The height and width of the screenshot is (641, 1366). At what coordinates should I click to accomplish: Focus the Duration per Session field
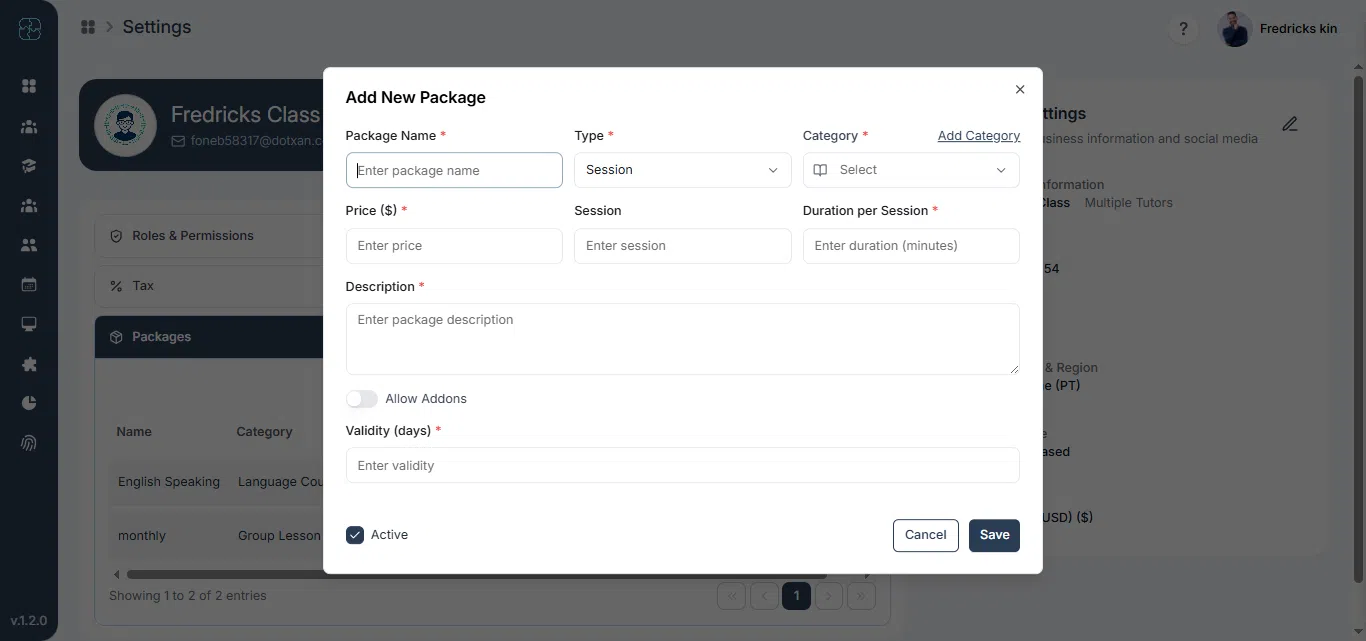pyautogui.click(x=911, y=246)
